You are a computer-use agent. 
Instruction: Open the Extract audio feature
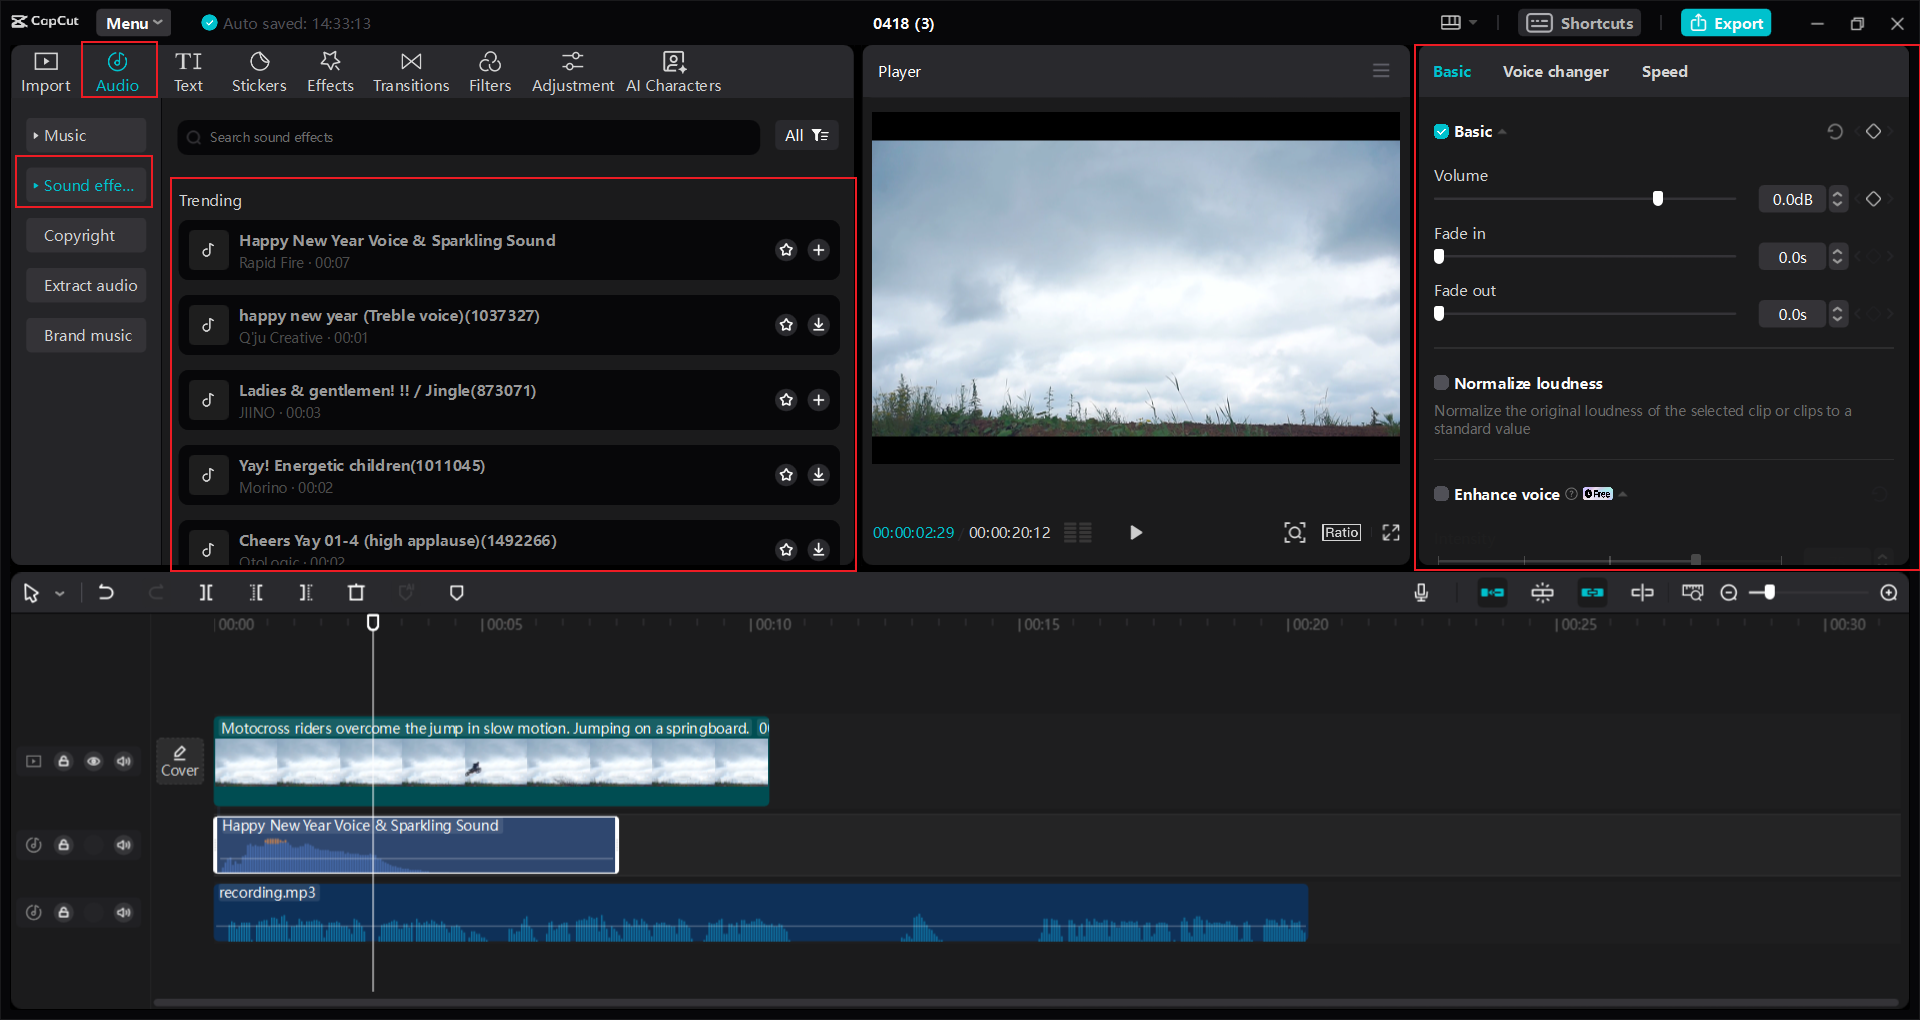click(86, 285)
